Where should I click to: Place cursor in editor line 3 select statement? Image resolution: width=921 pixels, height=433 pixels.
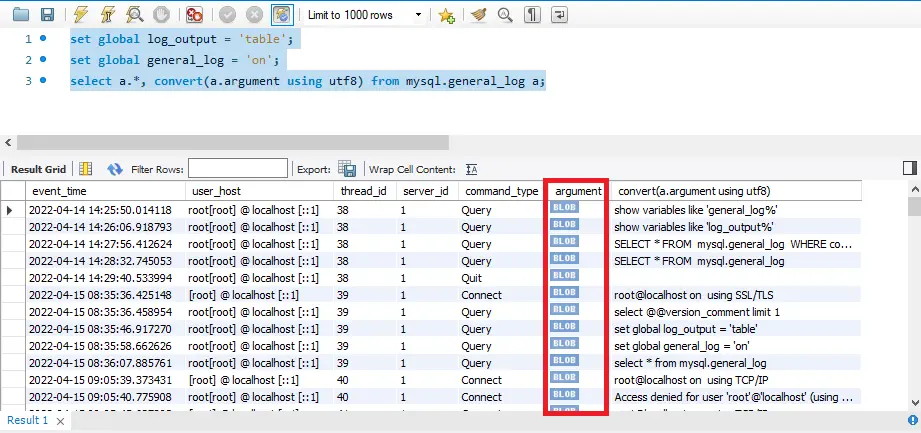[x=308, y=81]
